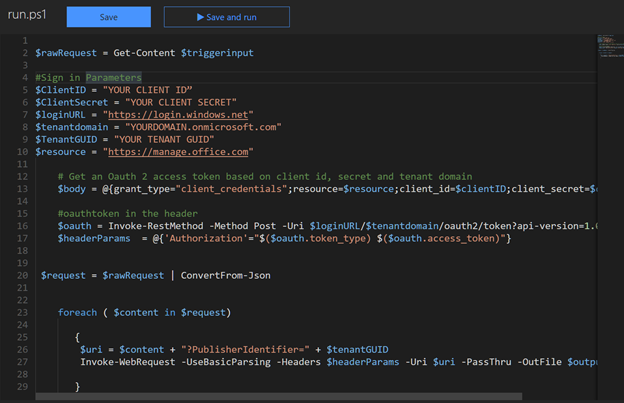Click the $tenantdomain variable on line 8

click(72, 127)
